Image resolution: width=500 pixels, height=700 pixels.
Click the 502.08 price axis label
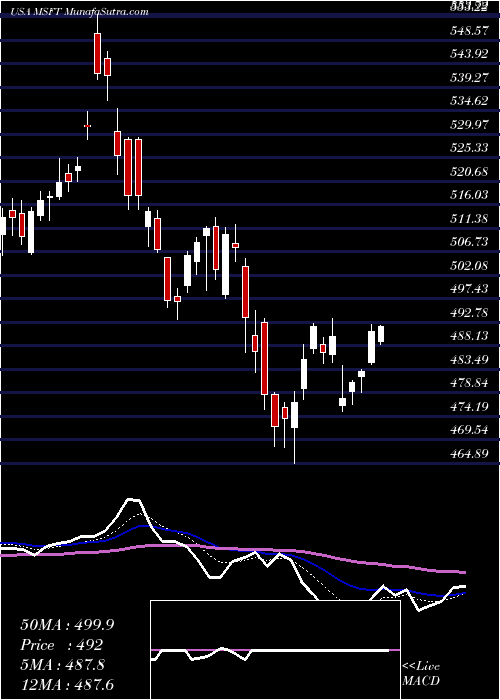(x=468, y=265)
